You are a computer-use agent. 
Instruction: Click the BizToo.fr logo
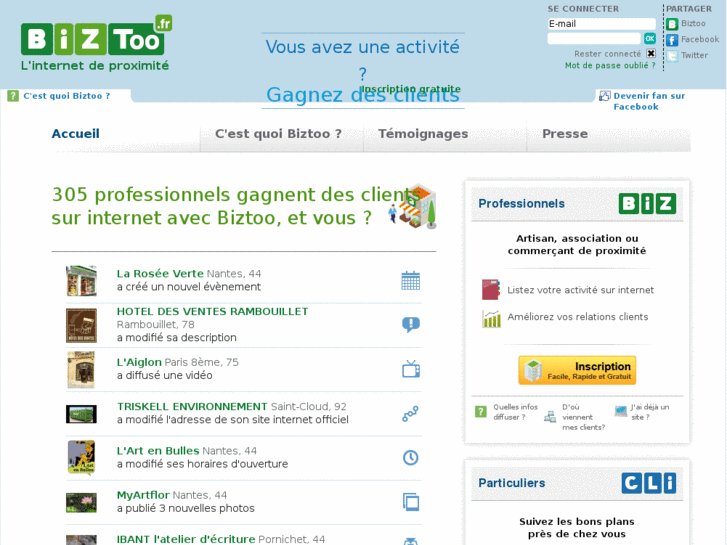(x=96, y=43)
